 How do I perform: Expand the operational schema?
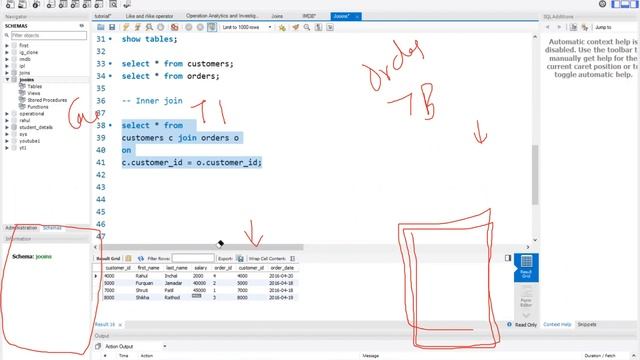click(x=7, y=113)
